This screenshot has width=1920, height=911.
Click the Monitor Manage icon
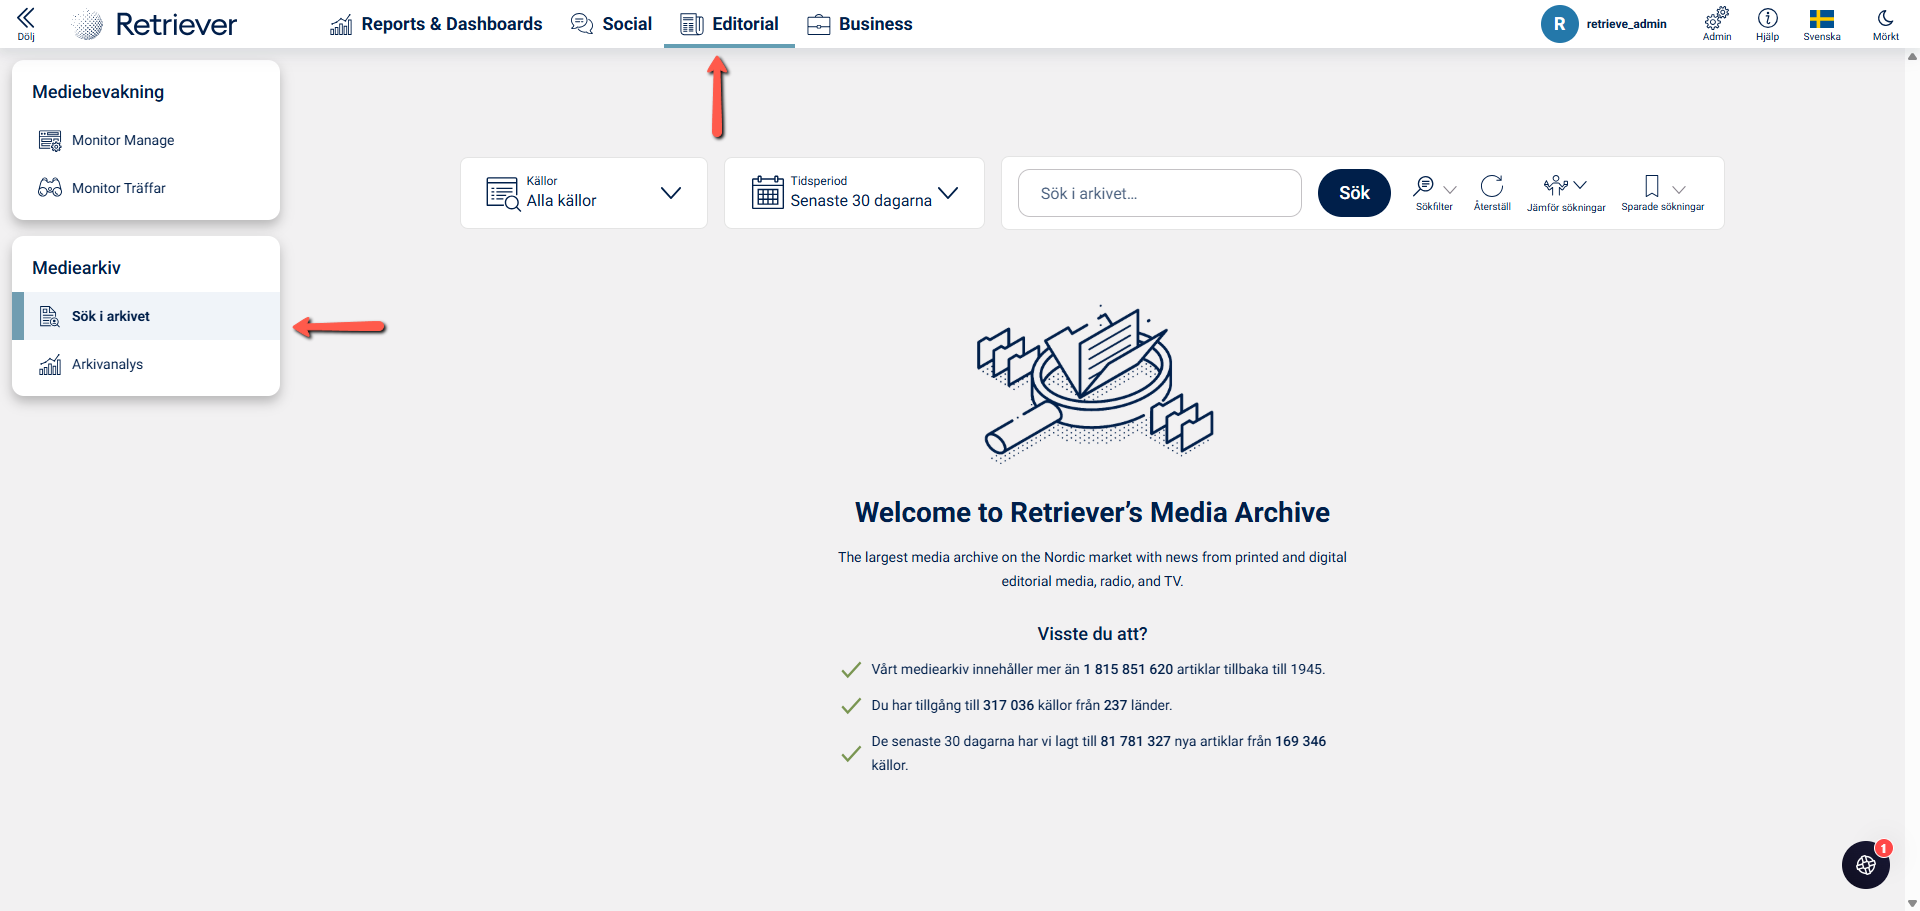[x=50, y=140]
